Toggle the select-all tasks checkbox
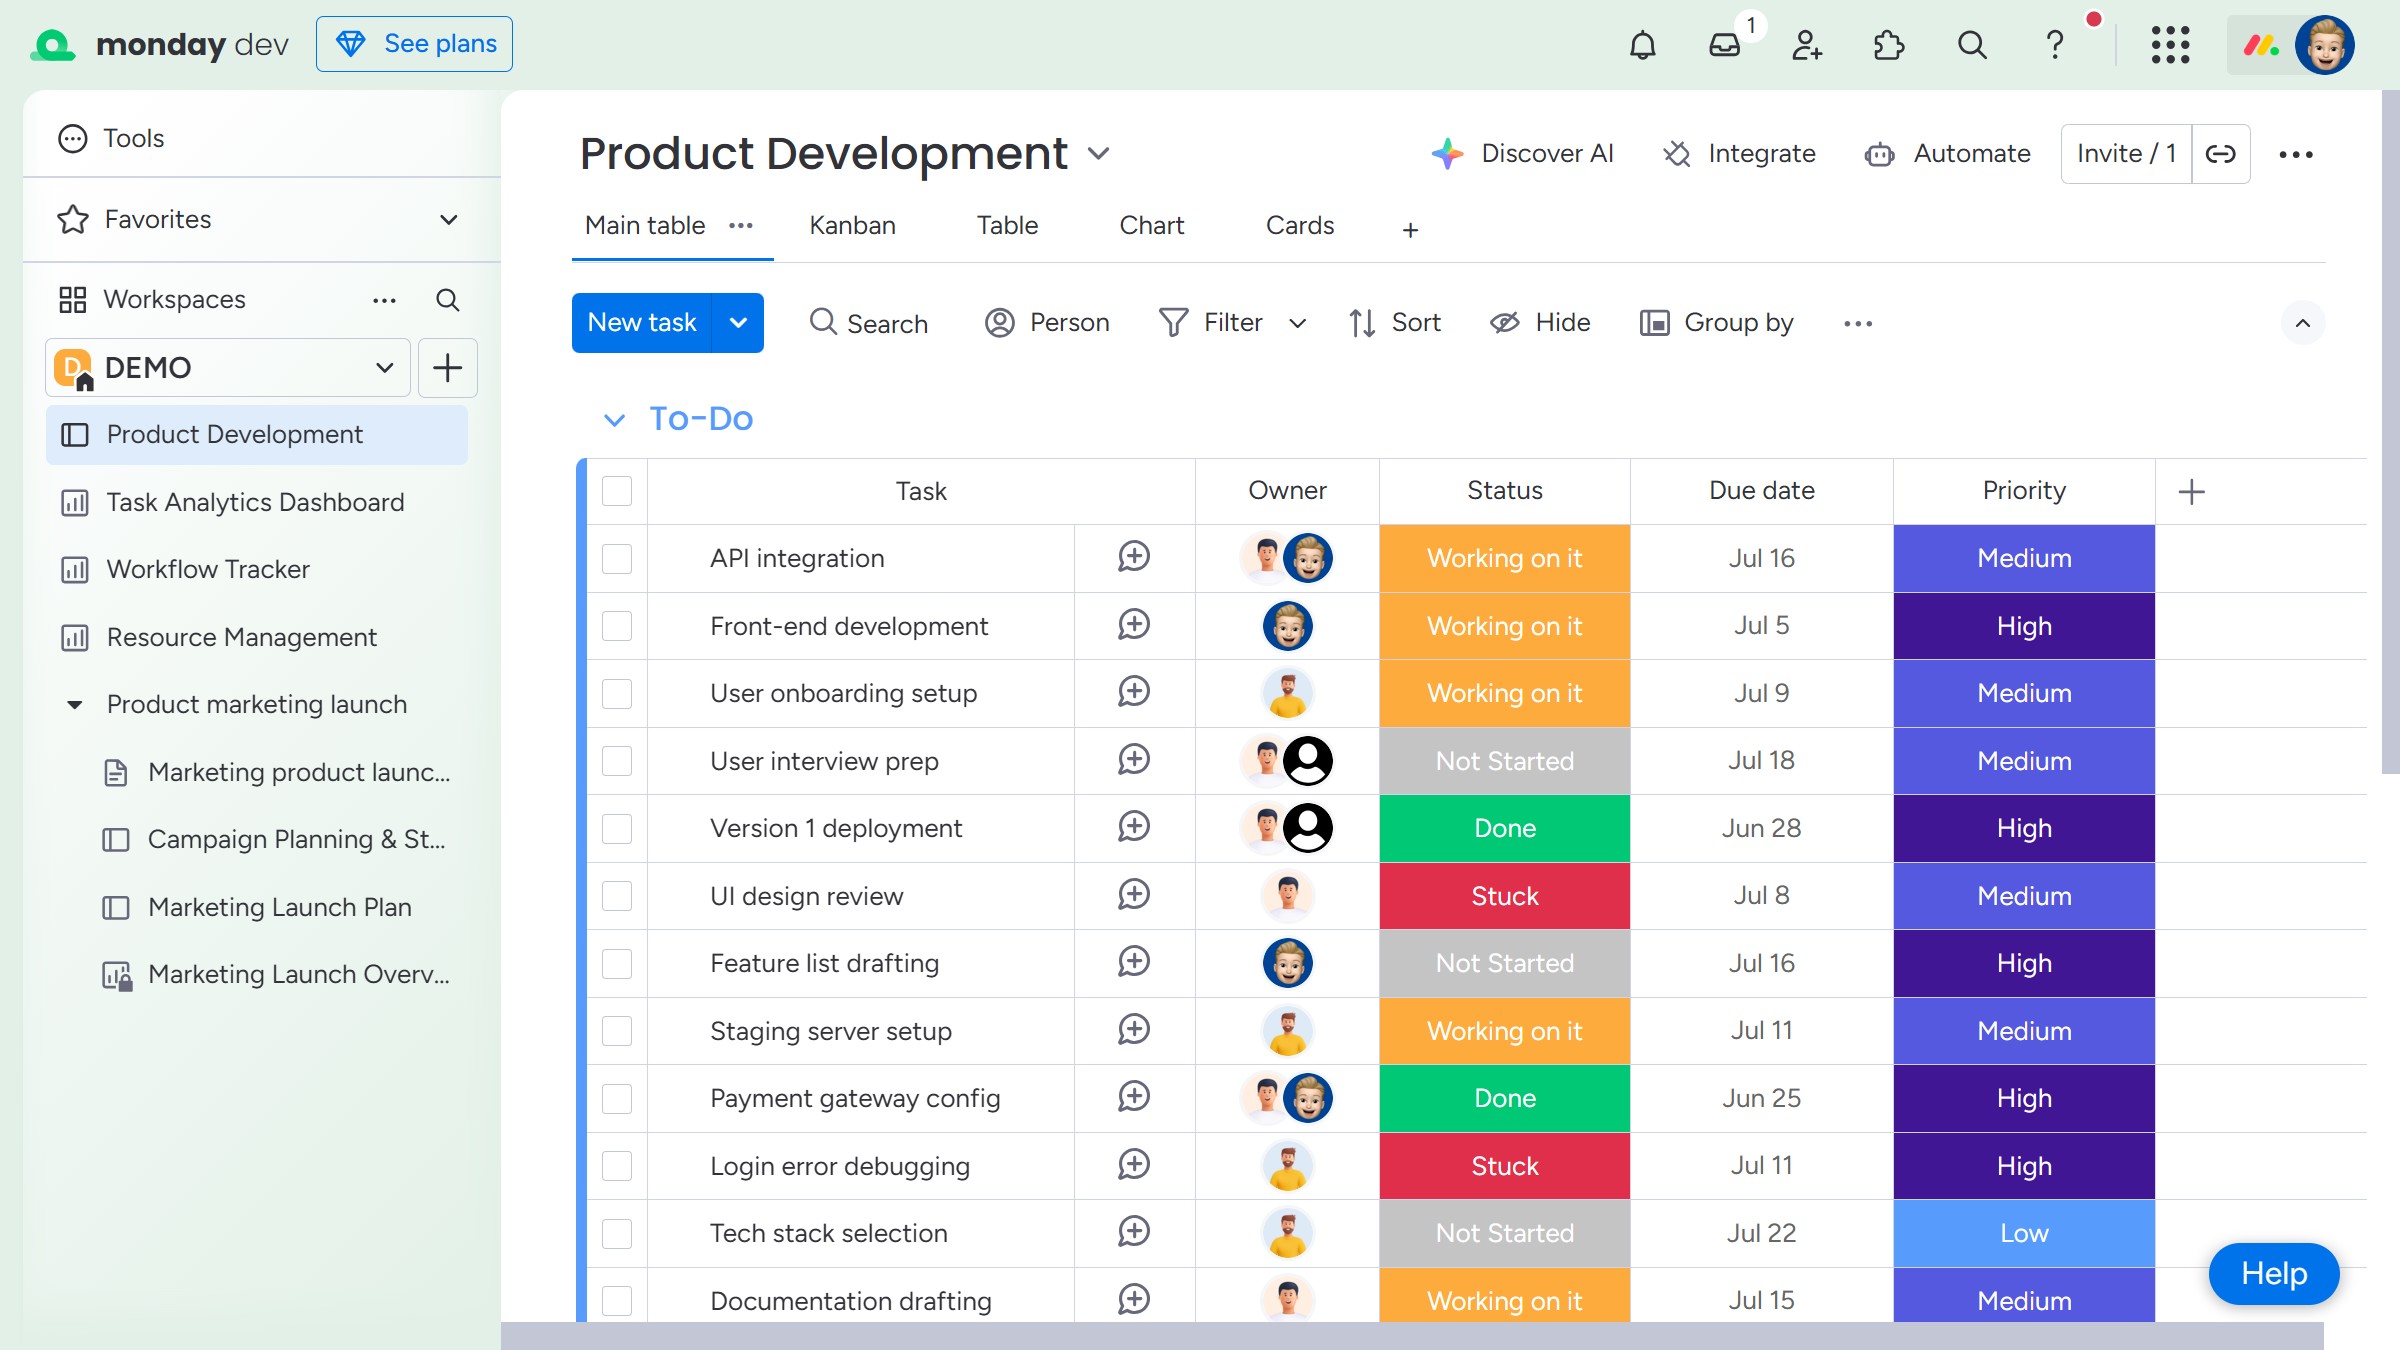 617,491
